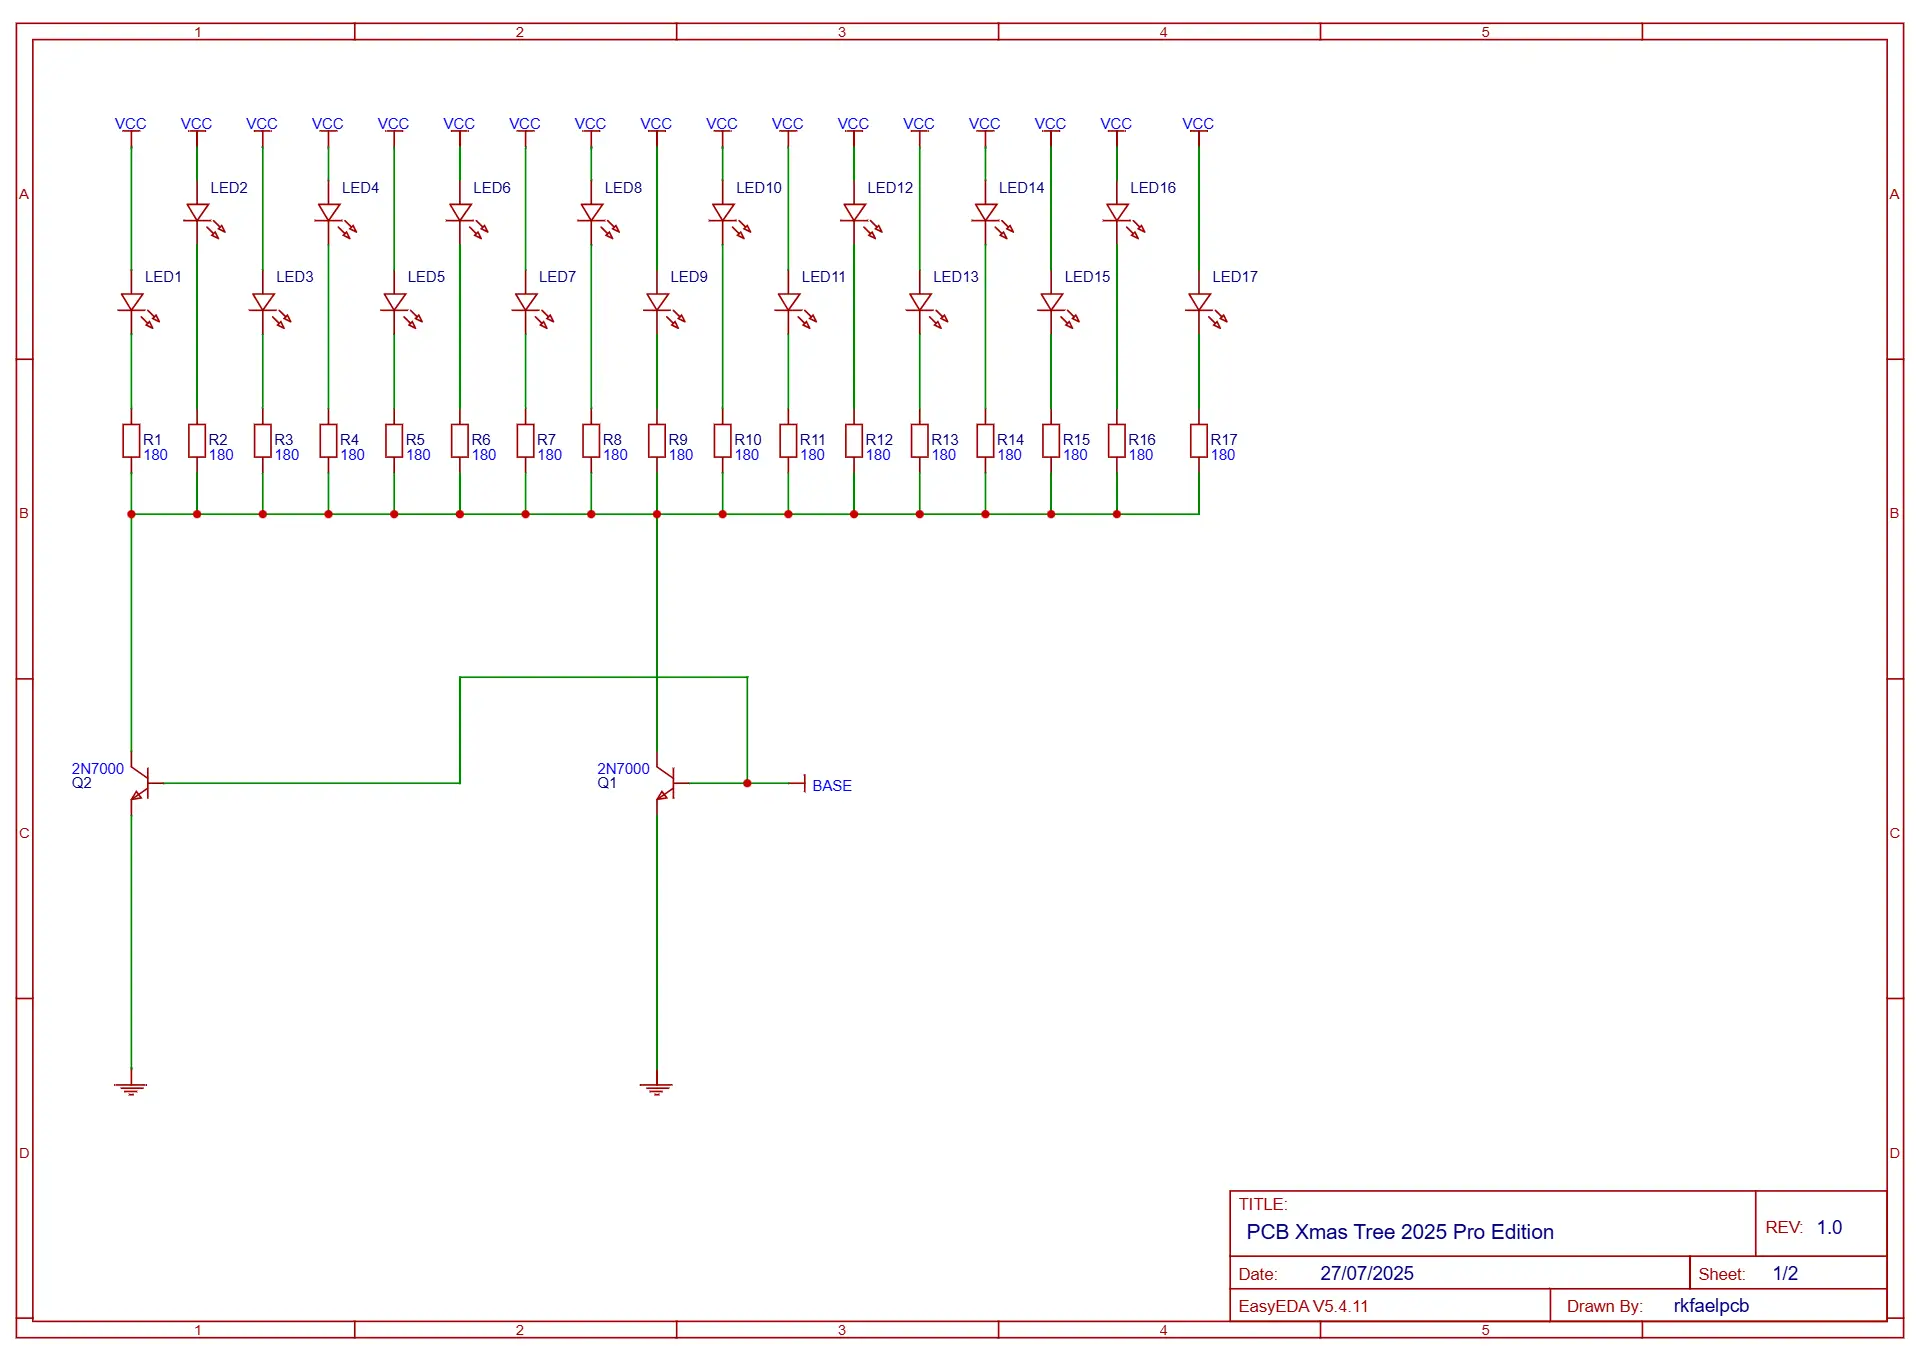Click the R11 designator label
The height and width of the screenshot is (1360, 1920).
click(x=813, y=439)
